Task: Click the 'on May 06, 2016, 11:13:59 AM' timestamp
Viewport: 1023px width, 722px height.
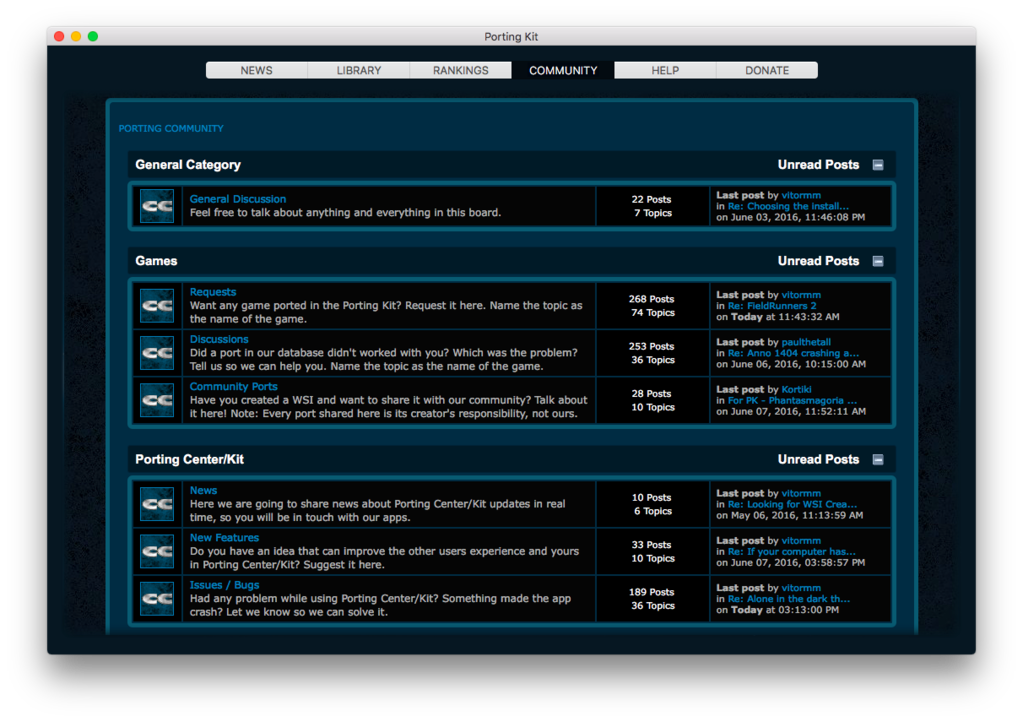Action: (x=789, y=515)
